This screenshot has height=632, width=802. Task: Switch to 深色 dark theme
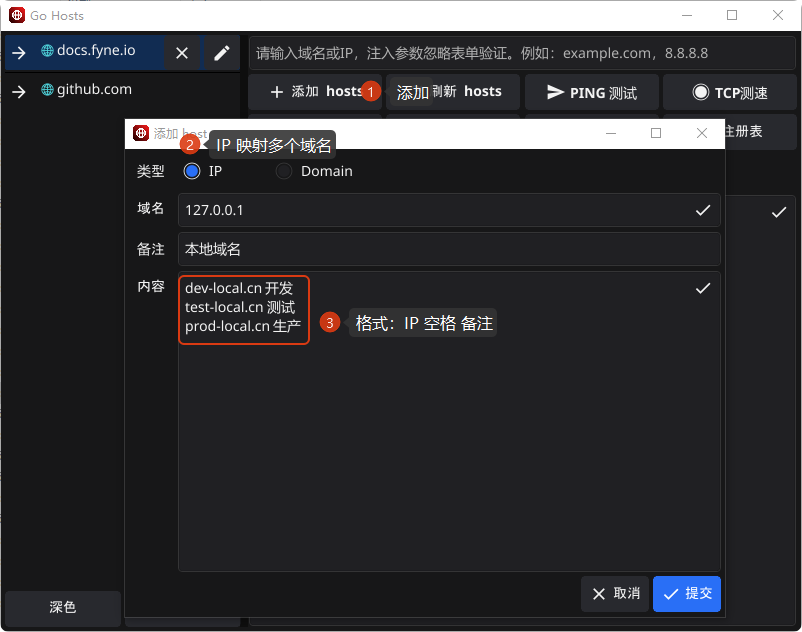click(62, 608)
